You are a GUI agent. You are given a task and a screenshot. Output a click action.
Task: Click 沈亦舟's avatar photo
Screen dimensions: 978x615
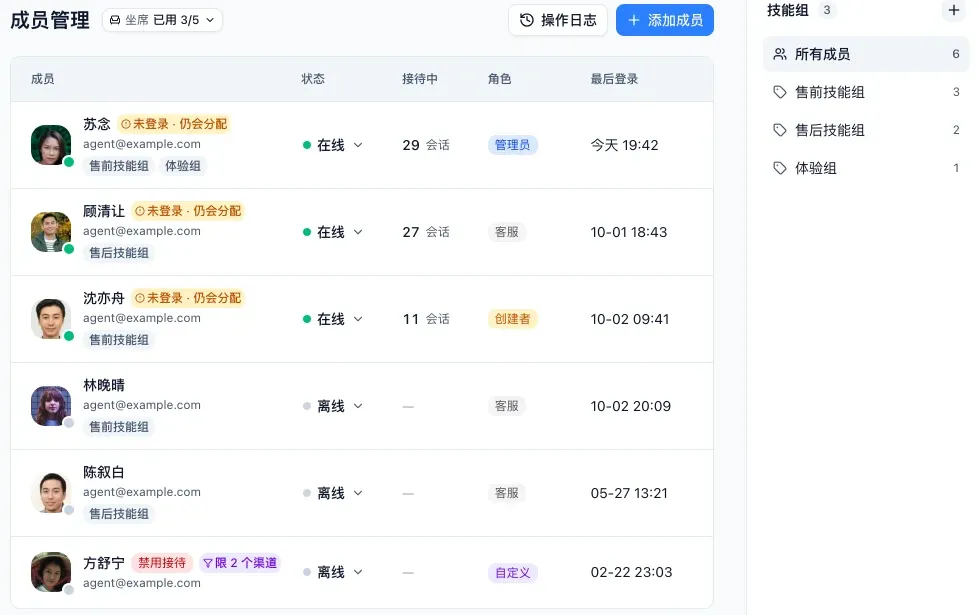tap(51, 319)
